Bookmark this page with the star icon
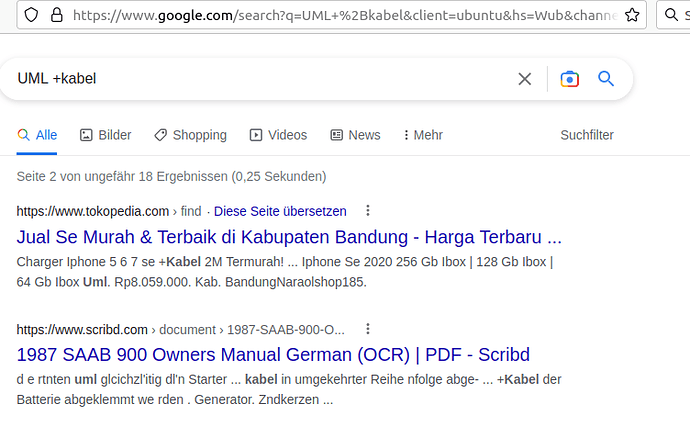The width and height of the screenshot is (690, 427). point(632,15)
